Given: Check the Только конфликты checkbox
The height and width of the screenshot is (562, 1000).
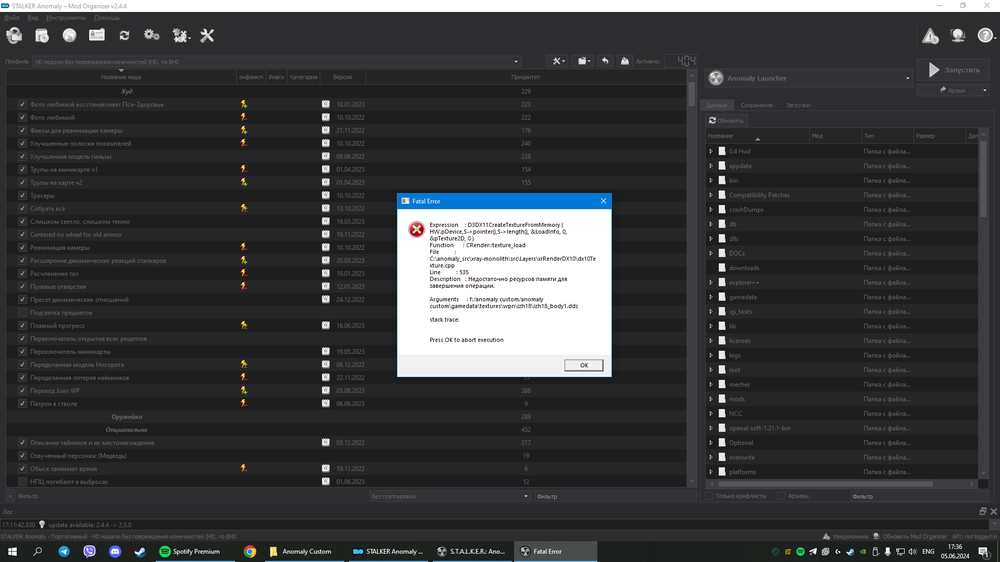Looking at the screenshot, I should click(x=709, y=496).
